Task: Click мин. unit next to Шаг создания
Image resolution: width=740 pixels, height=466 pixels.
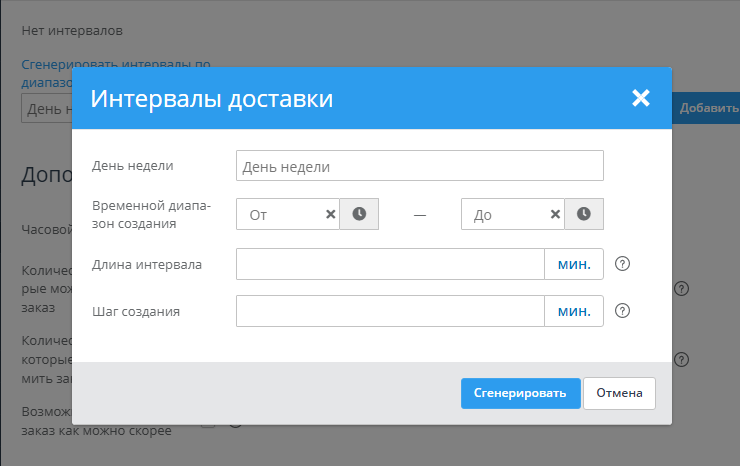Action: 573,311
